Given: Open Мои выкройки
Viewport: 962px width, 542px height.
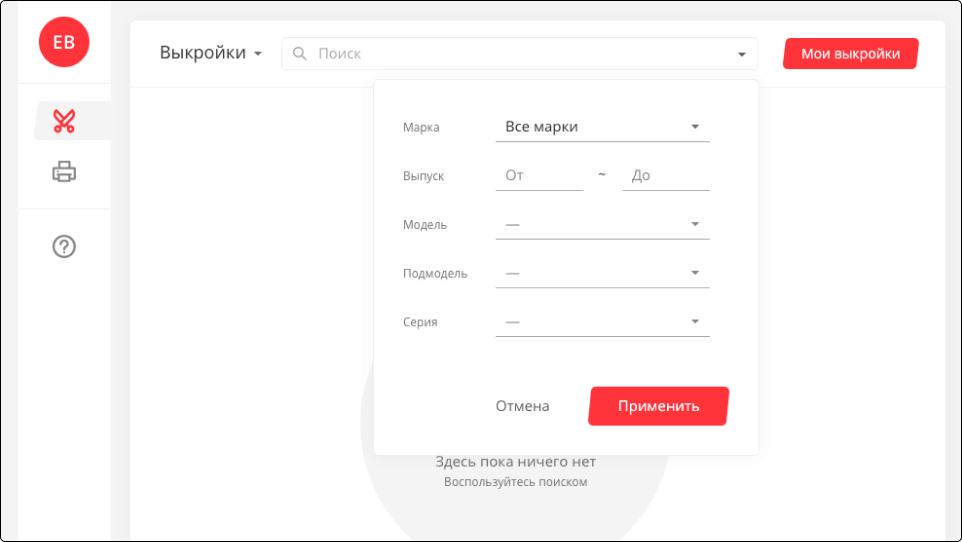Looking at the screenshot, I should pyautogui.click(x=850, y=54).
